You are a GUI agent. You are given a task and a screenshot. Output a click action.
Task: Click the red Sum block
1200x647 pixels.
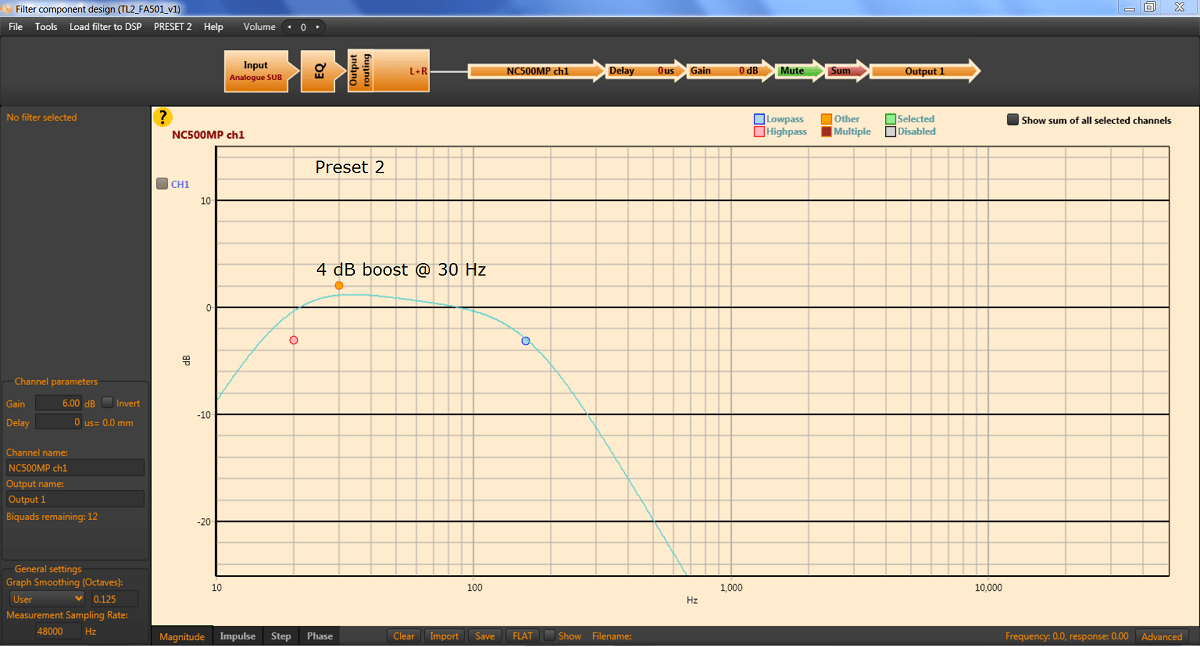pyautogui.click(x=846, y=71)
